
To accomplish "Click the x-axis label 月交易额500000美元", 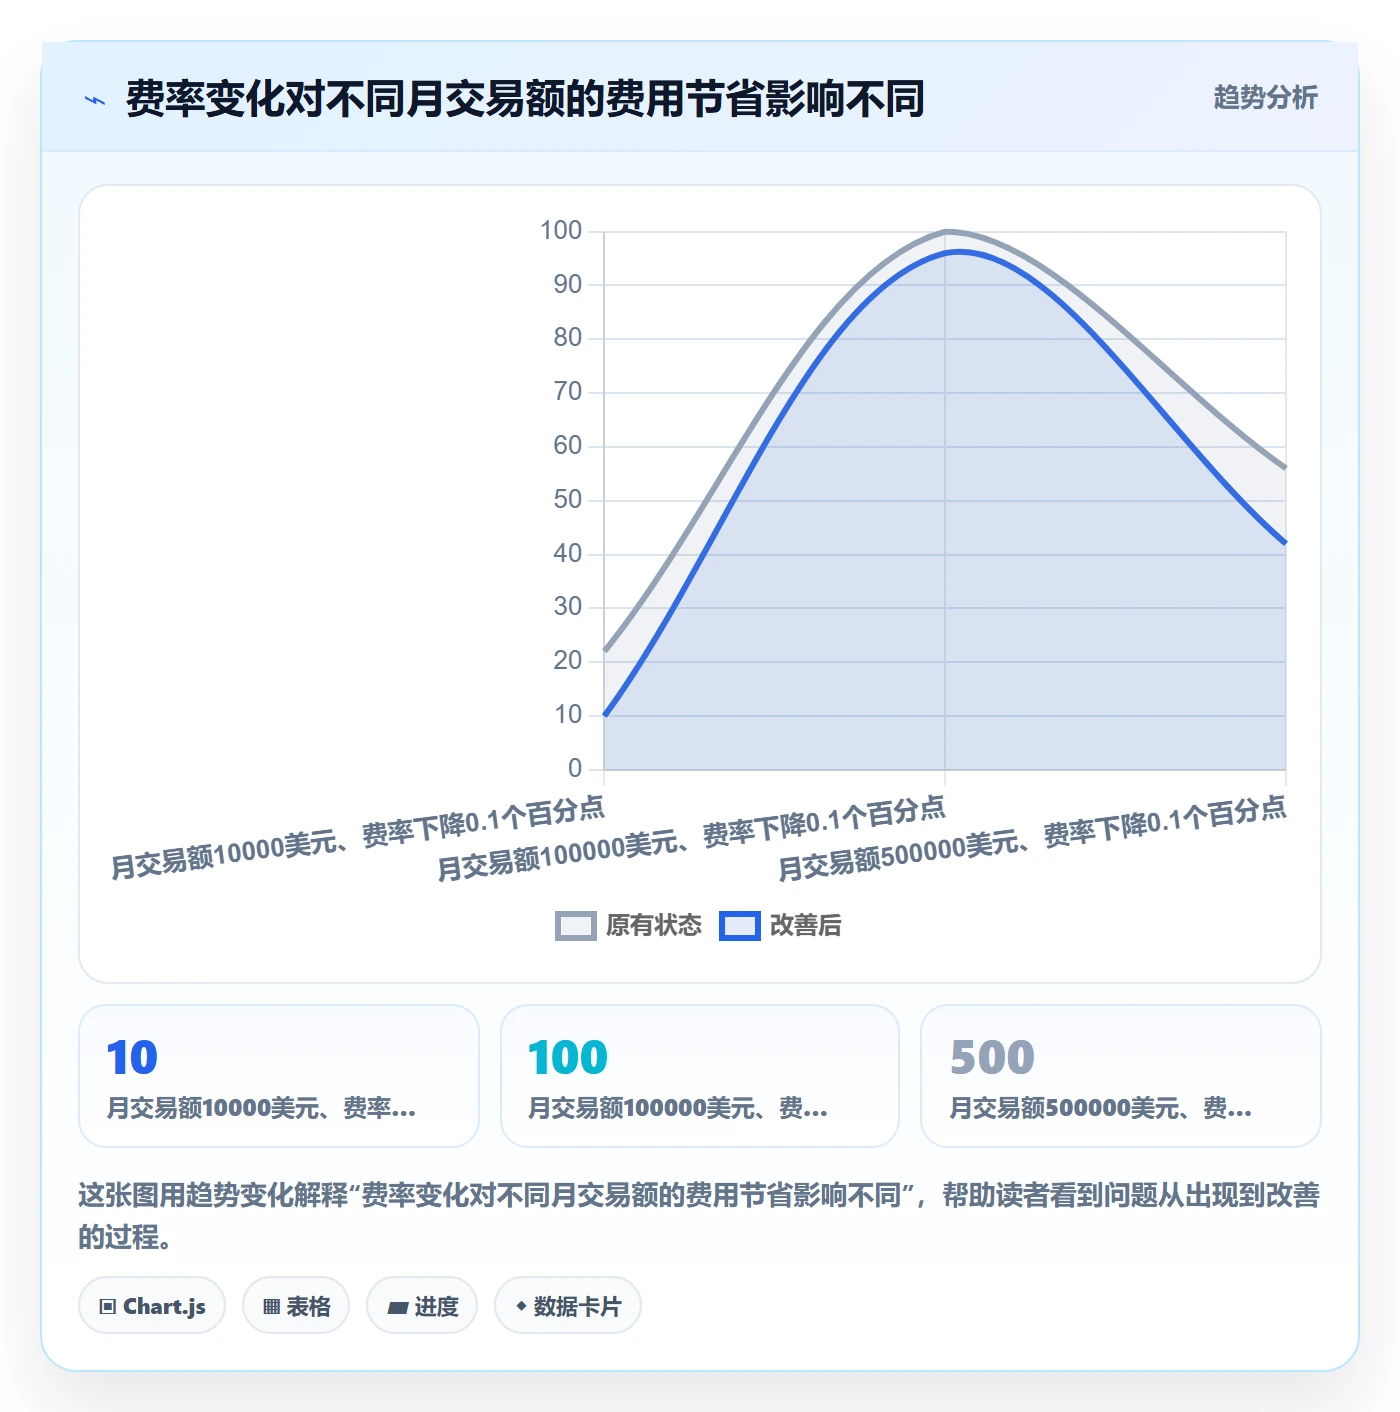I will coord(1032,838).
